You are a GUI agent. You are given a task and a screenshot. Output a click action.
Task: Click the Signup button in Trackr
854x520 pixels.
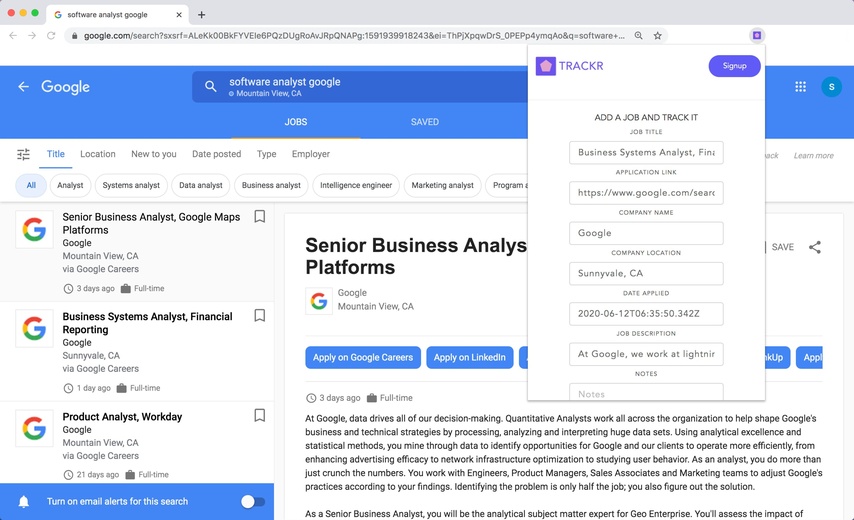(734, 66)
